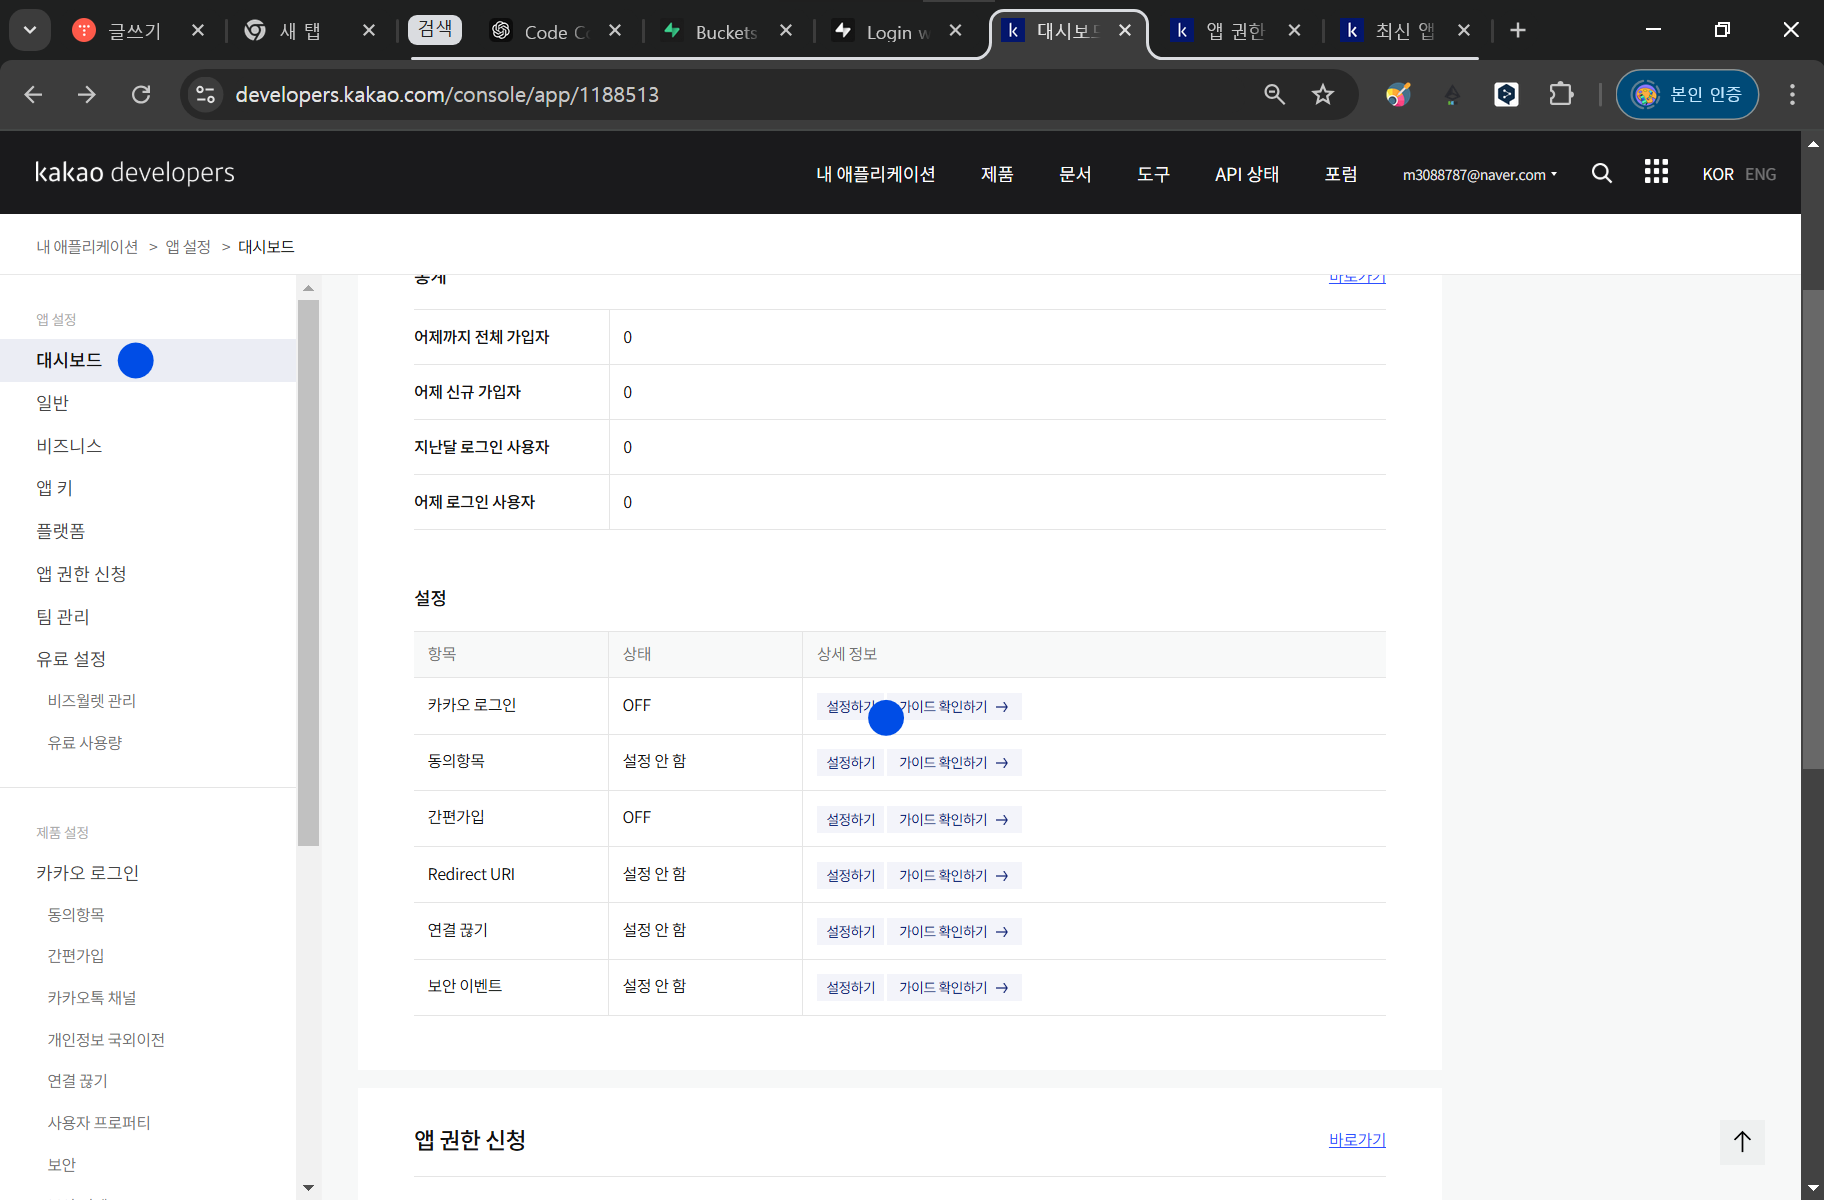
Task: Open the colorful paint extension icon
Action: tap(1398, 94)
